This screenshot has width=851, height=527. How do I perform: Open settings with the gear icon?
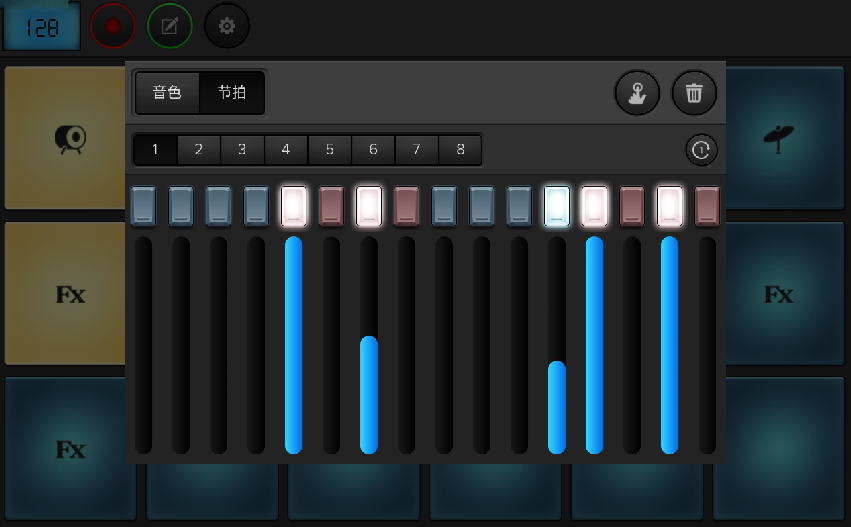[x=227, y=26]
